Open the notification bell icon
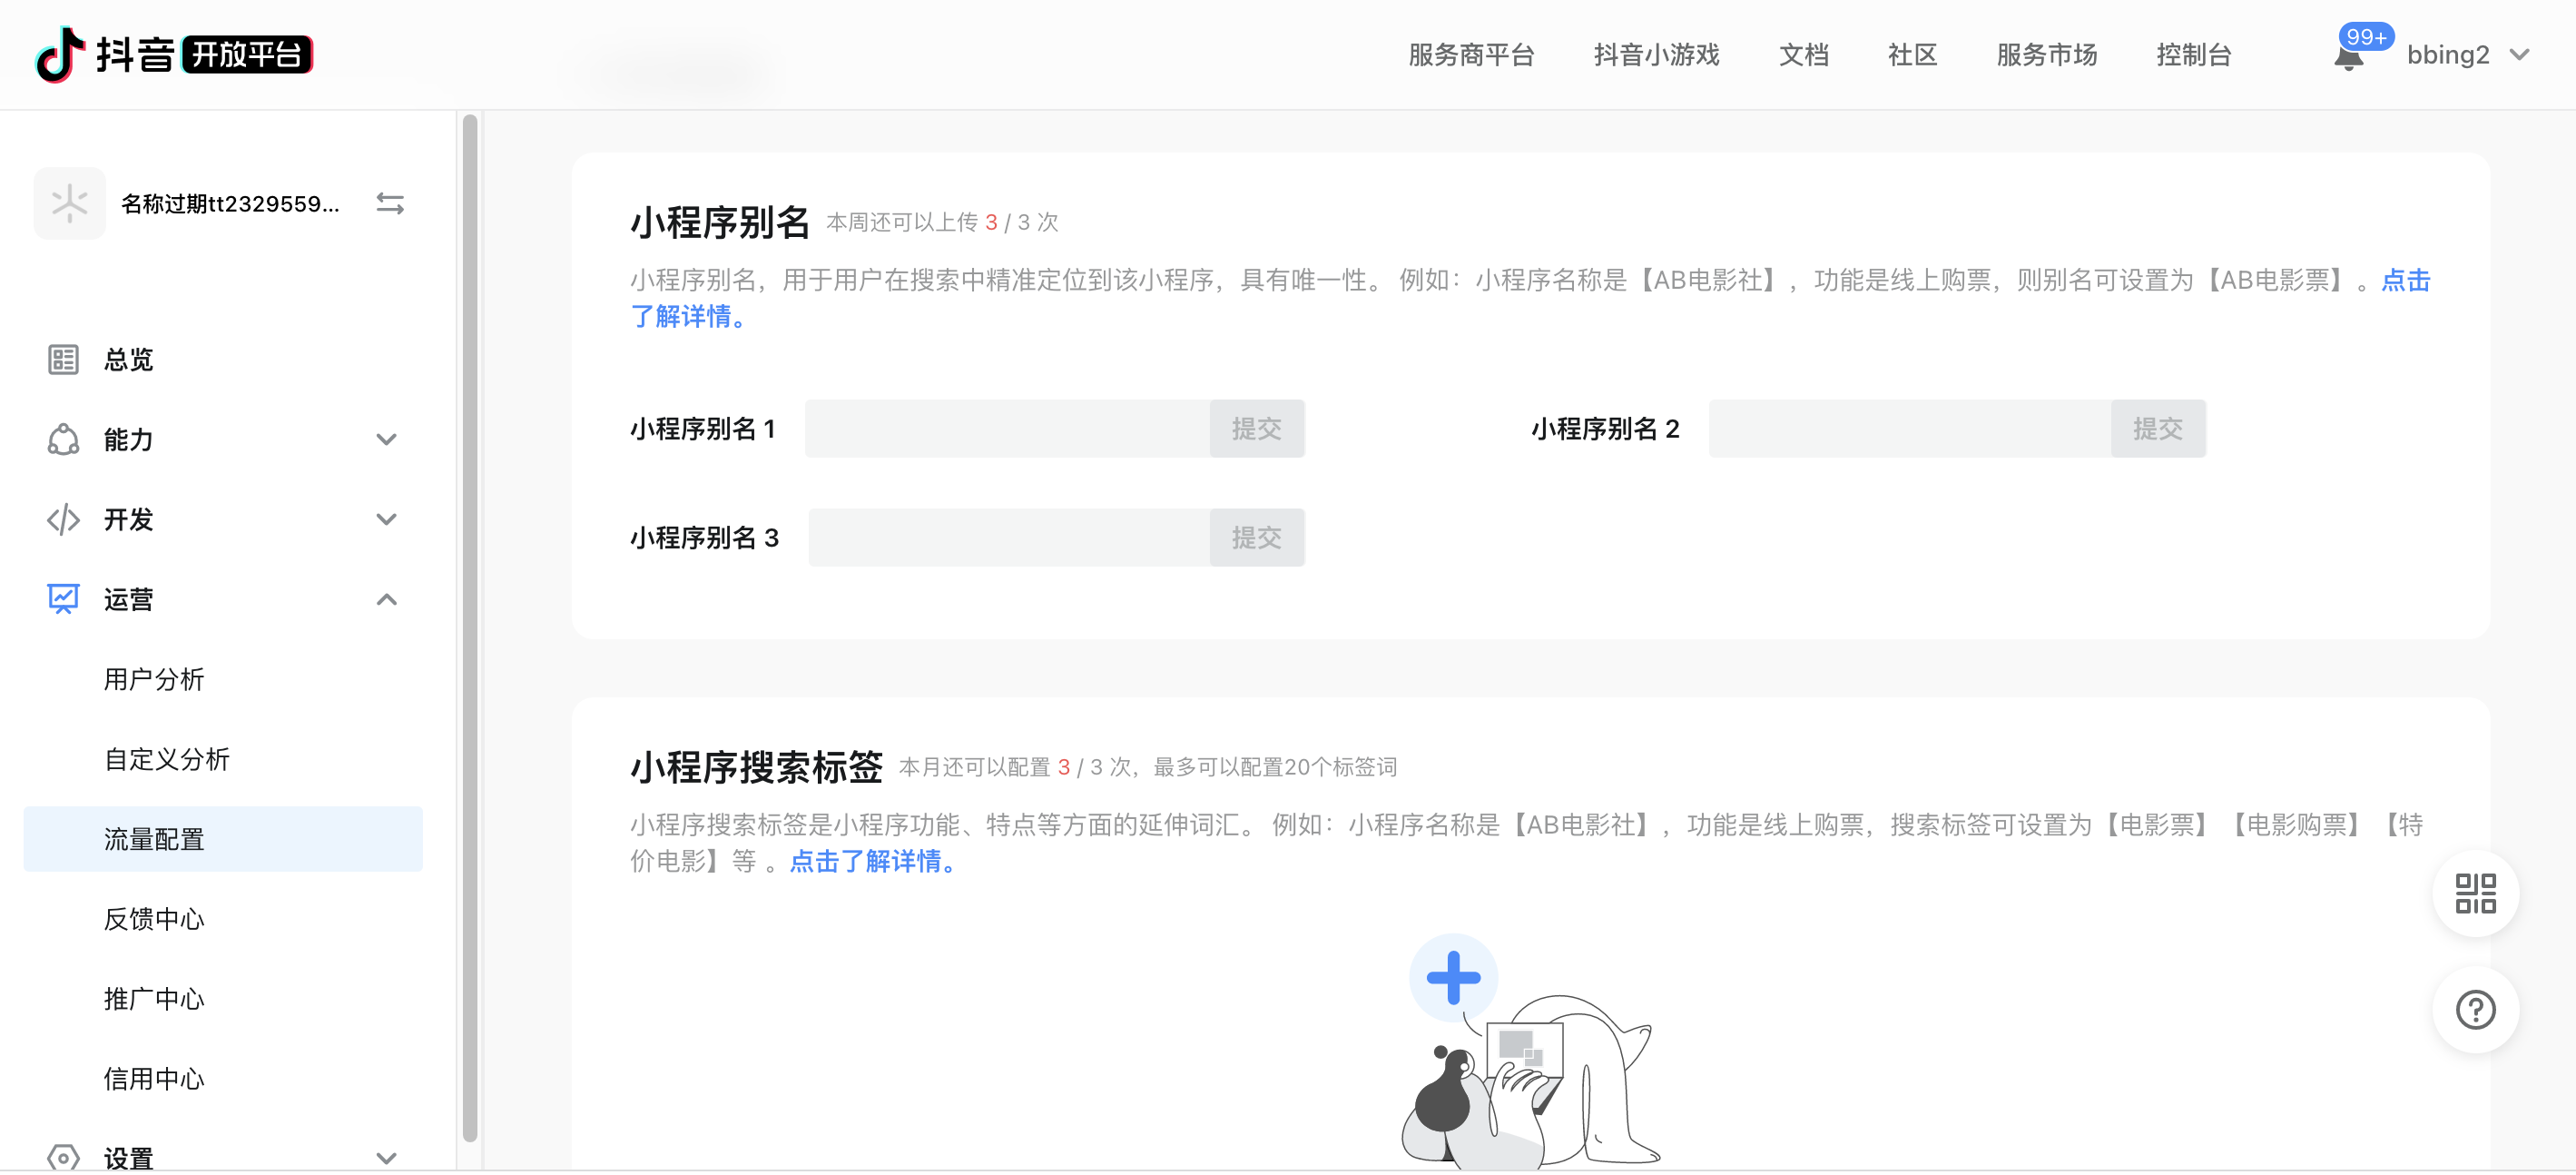This screenshot has width=2576, height=1175. pos(2348,58)
